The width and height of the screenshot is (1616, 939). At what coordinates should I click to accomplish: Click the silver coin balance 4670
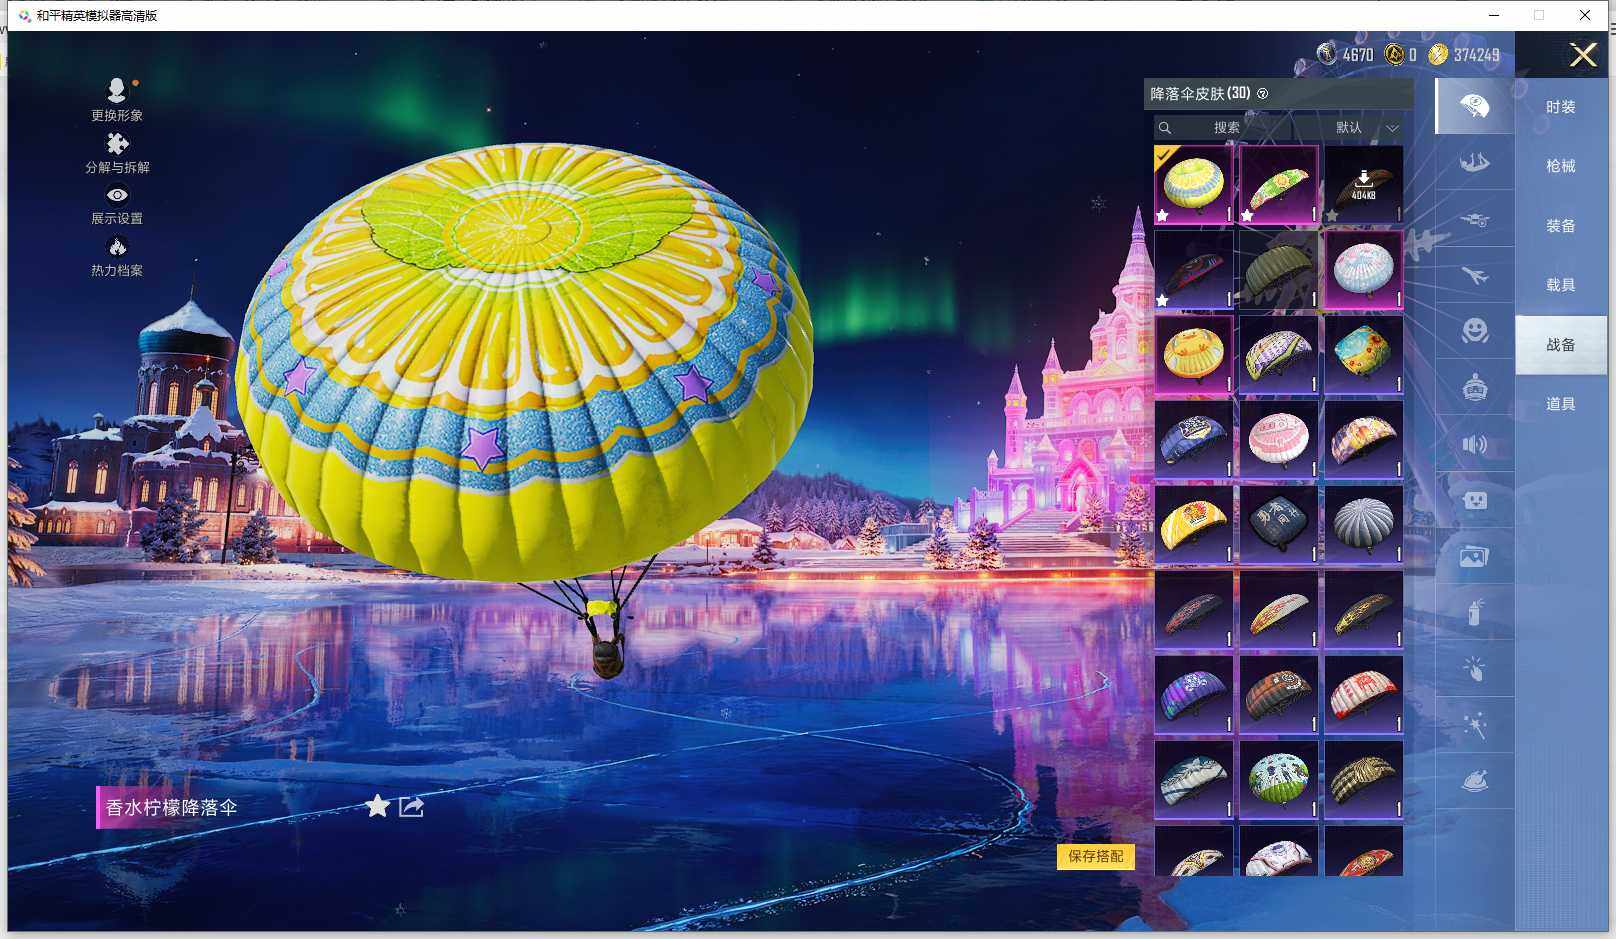point(1346,54)
